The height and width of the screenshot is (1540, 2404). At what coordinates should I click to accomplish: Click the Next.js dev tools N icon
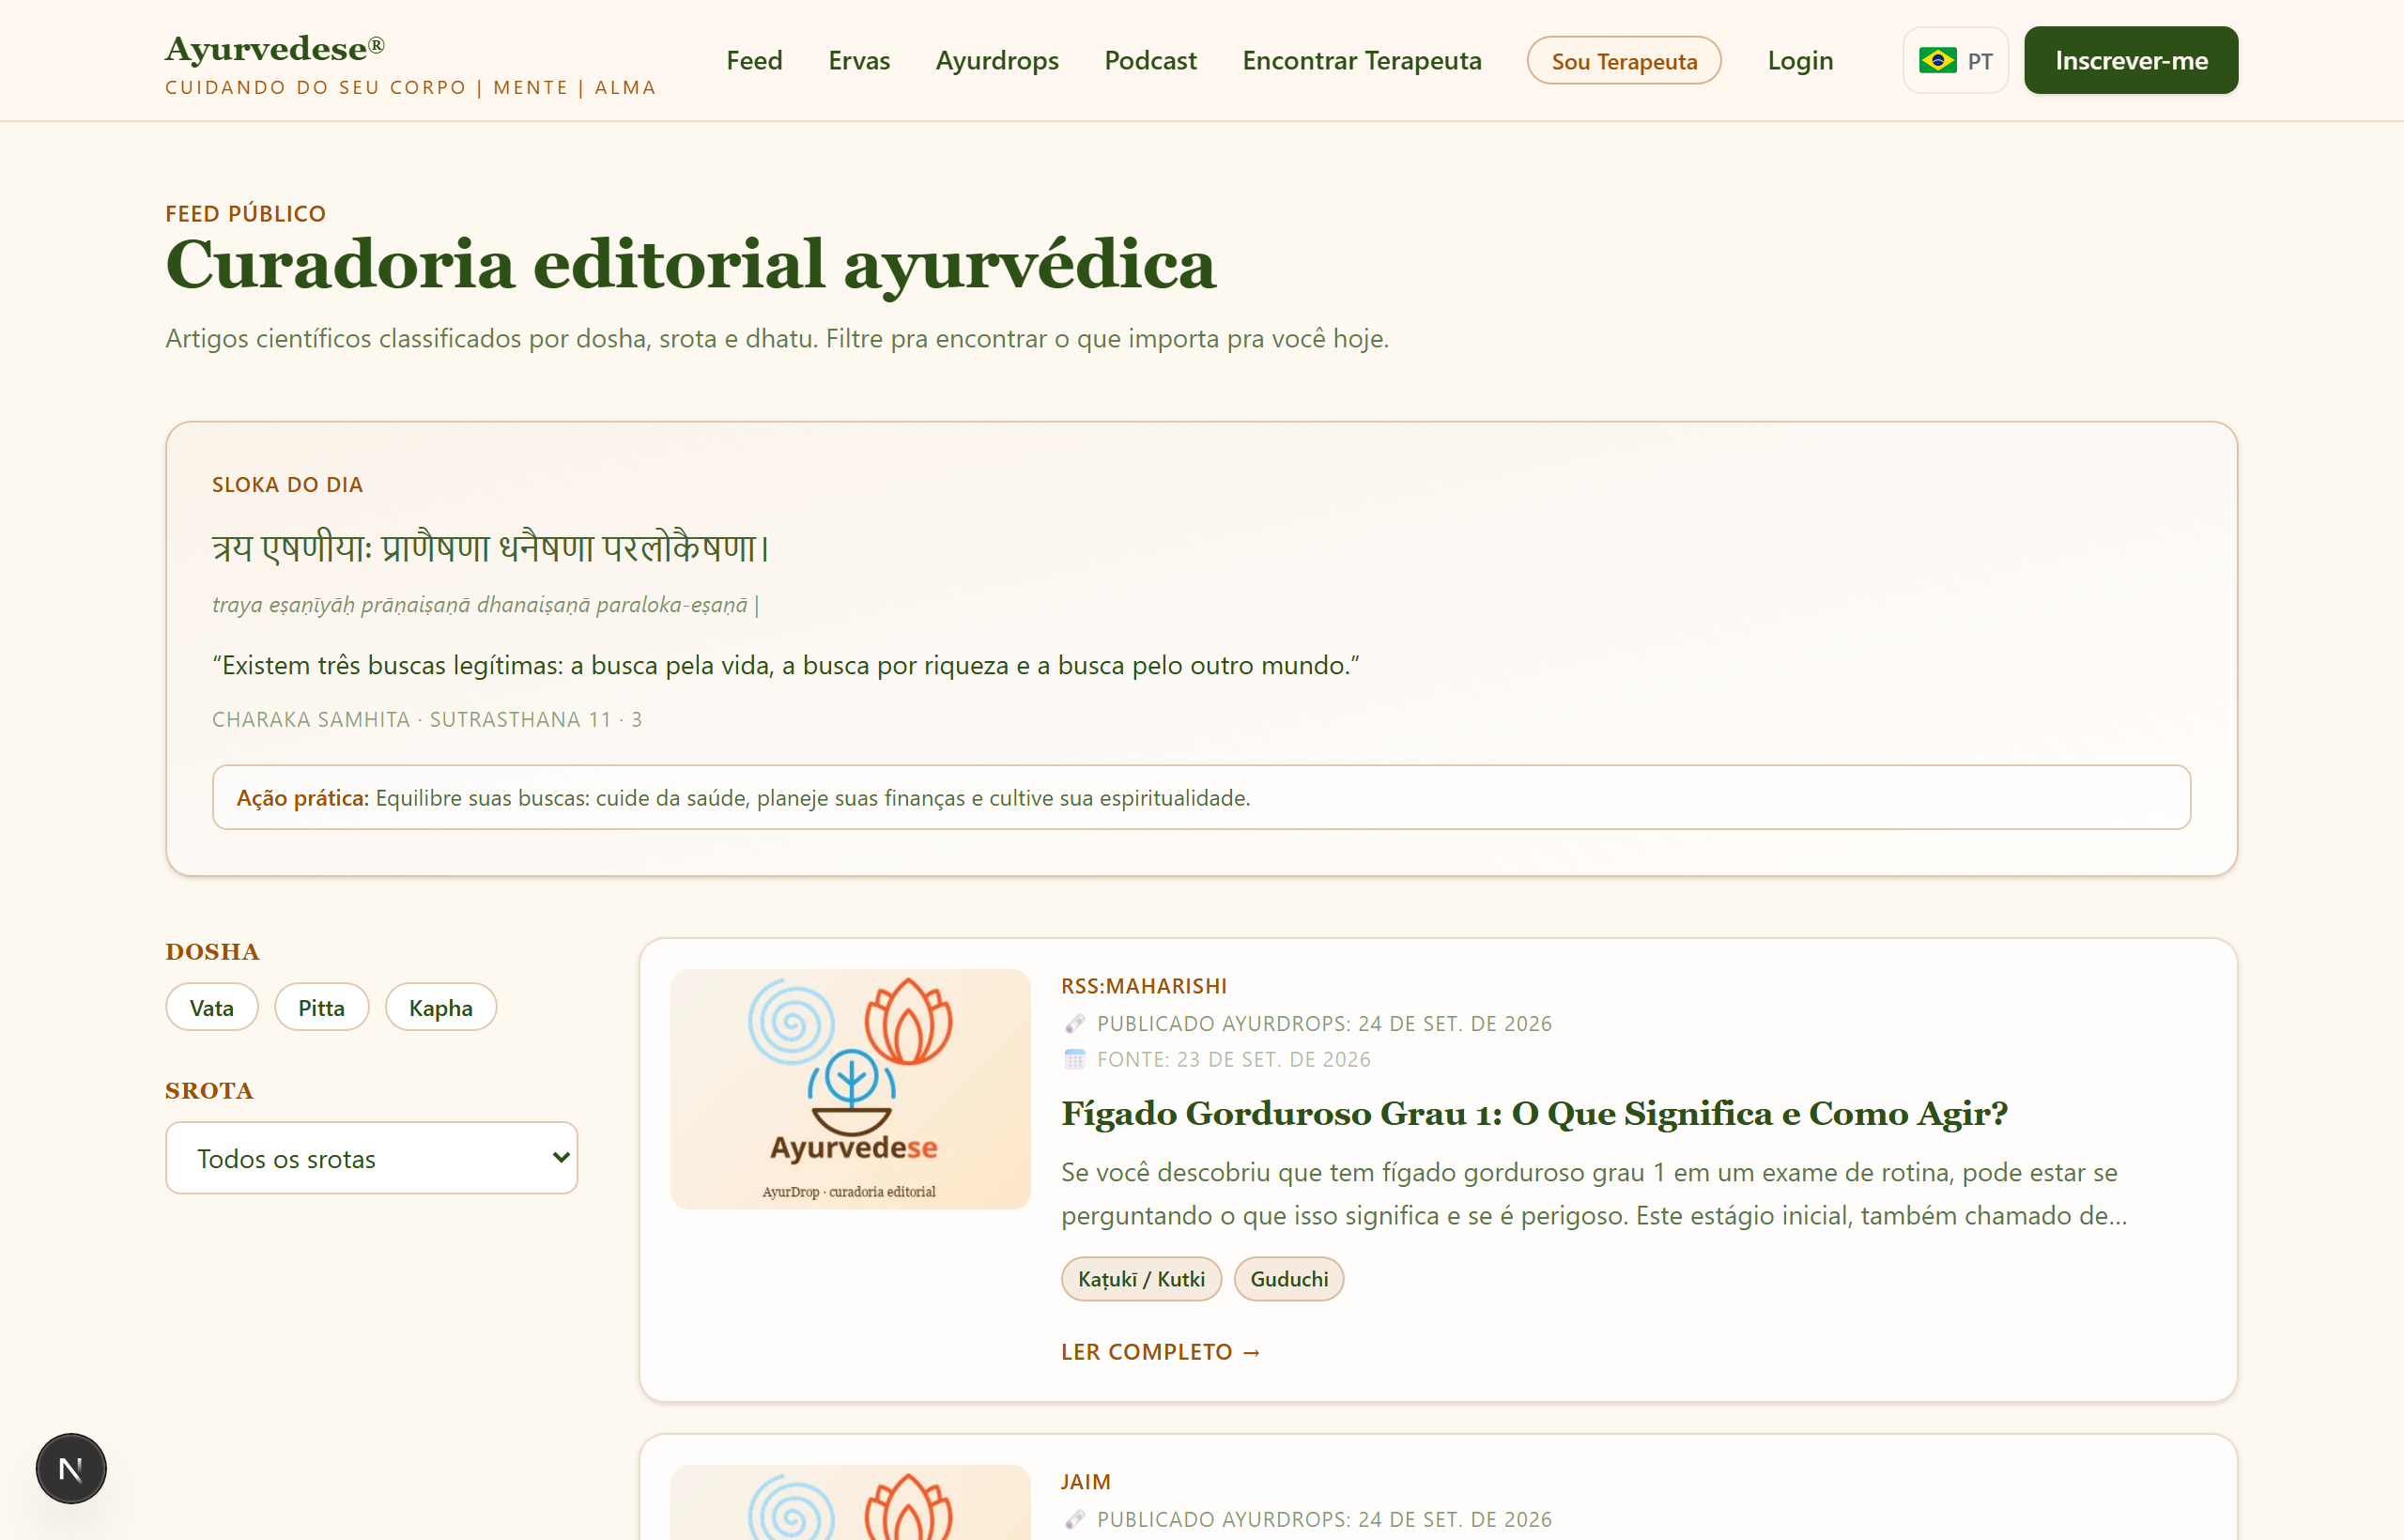pyautogui.click(x=71, y=1469)
